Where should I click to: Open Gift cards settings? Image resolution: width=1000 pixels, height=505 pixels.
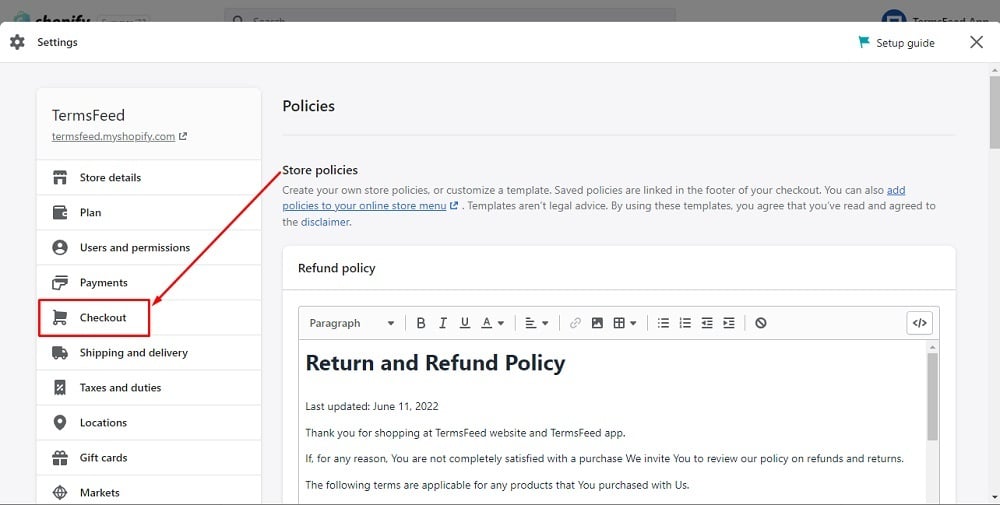[x=149, y=458]
